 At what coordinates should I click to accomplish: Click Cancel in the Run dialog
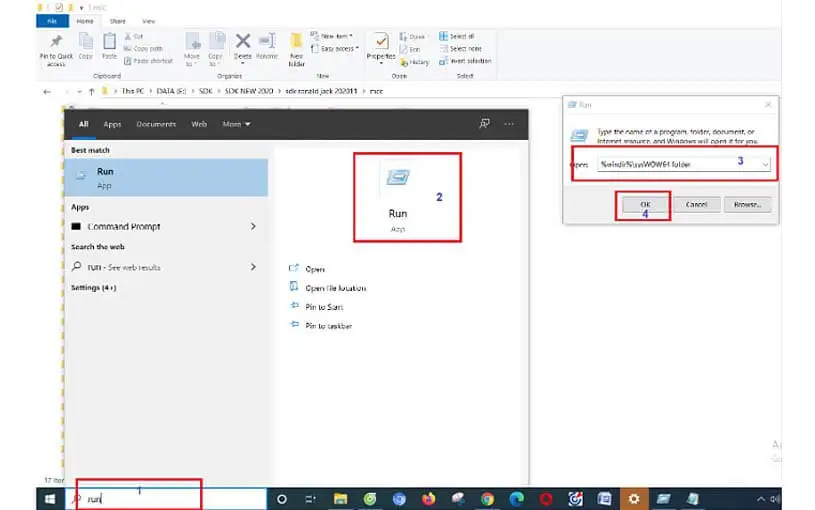(696, 205)
